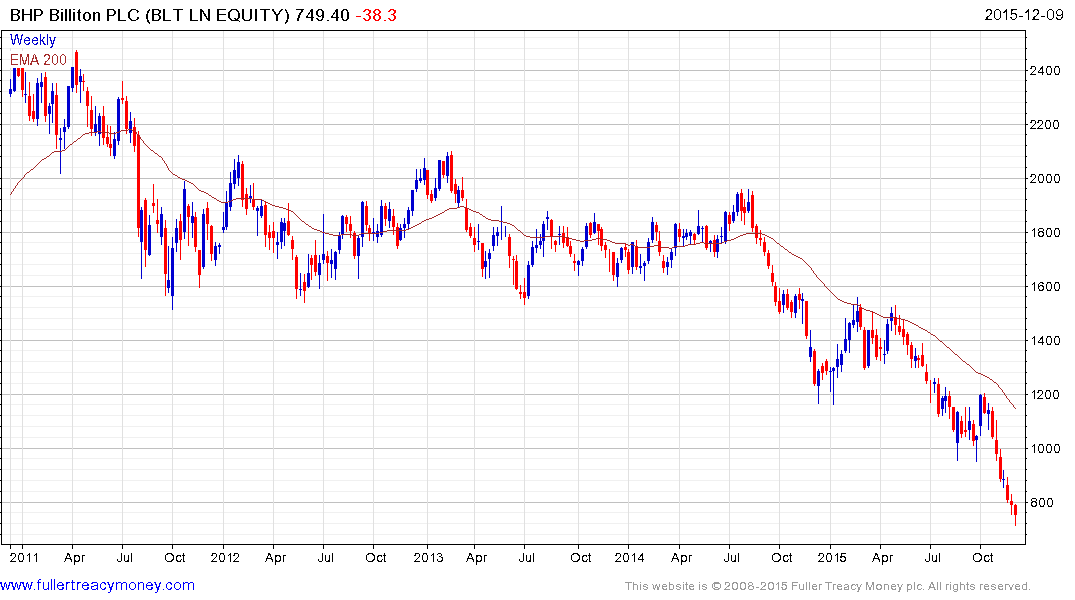Select the 2000 price axis label
The height and width of the screenshot is (600, 1075).
point(1045,179)
